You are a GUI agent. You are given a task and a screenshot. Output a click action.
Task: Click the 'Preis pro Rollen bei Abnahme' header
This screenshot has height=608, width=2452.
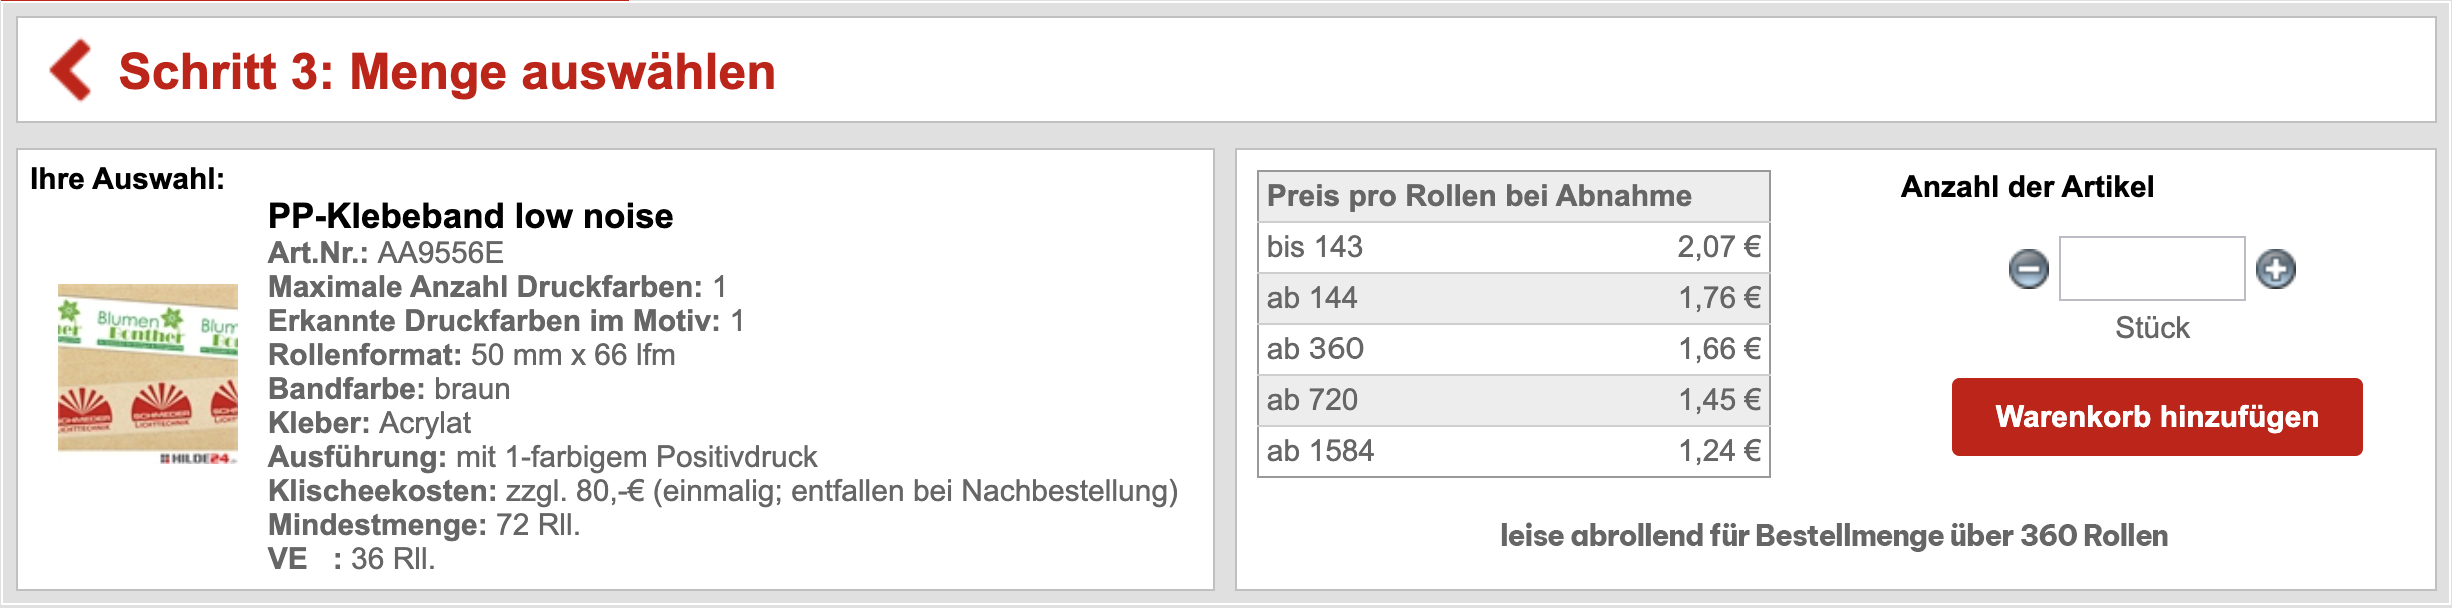pos(1479,196)
